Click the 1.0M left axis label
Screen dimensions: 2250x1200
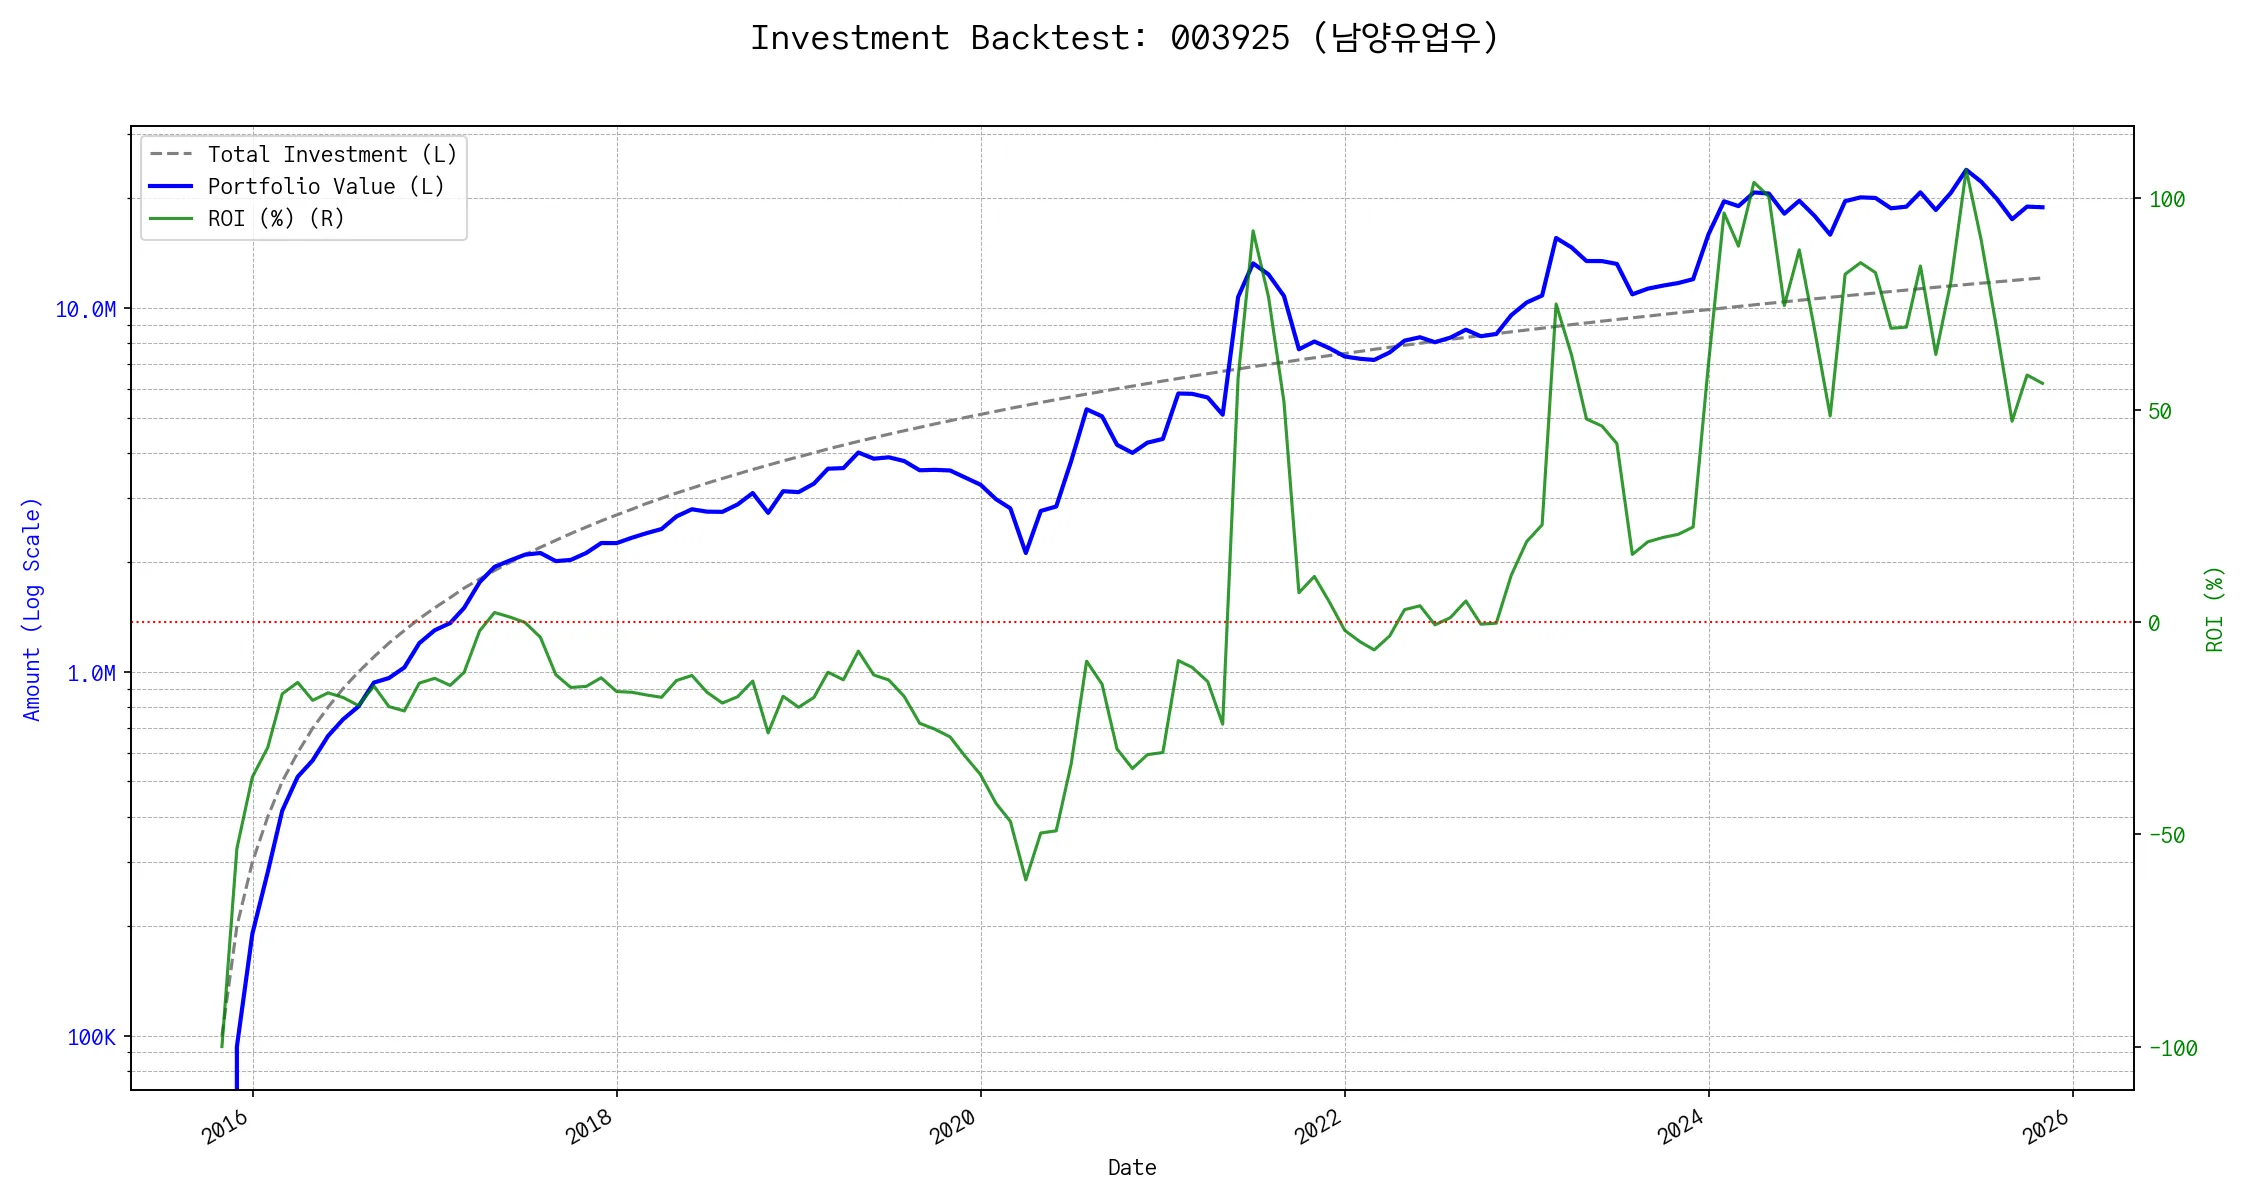(91, 673)
